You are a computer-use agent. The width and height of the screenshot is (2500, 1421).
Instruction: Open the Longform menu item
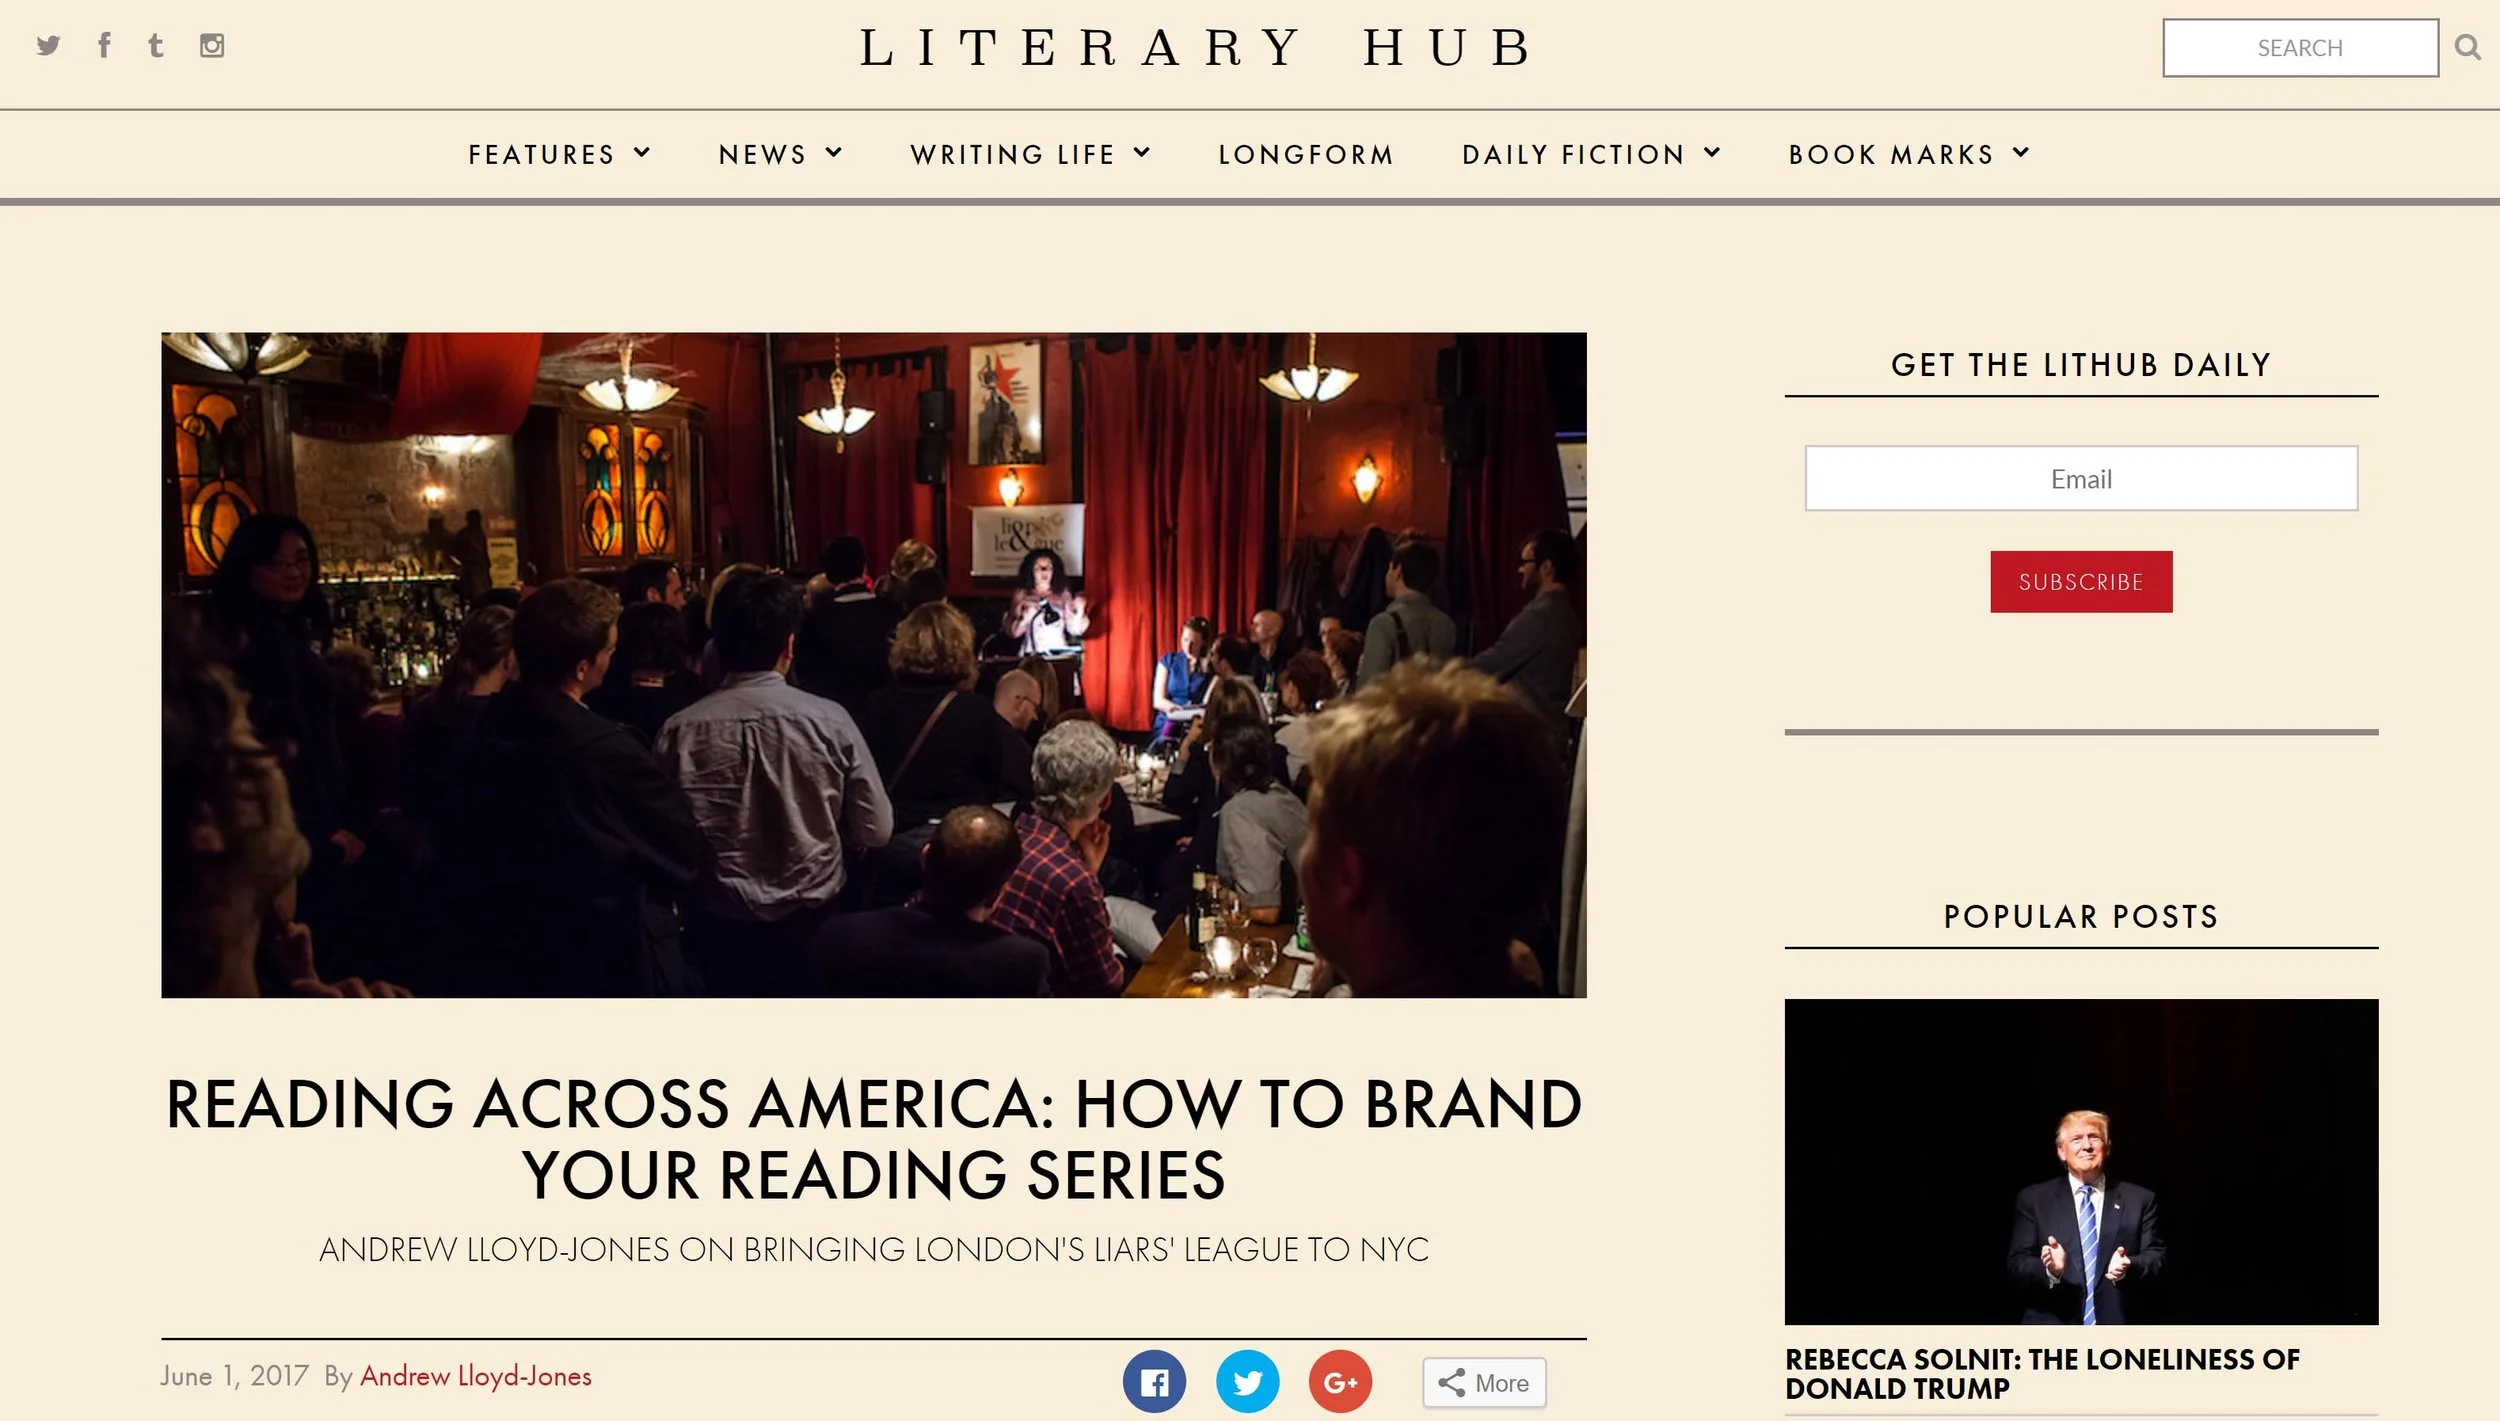(1306, 155)
